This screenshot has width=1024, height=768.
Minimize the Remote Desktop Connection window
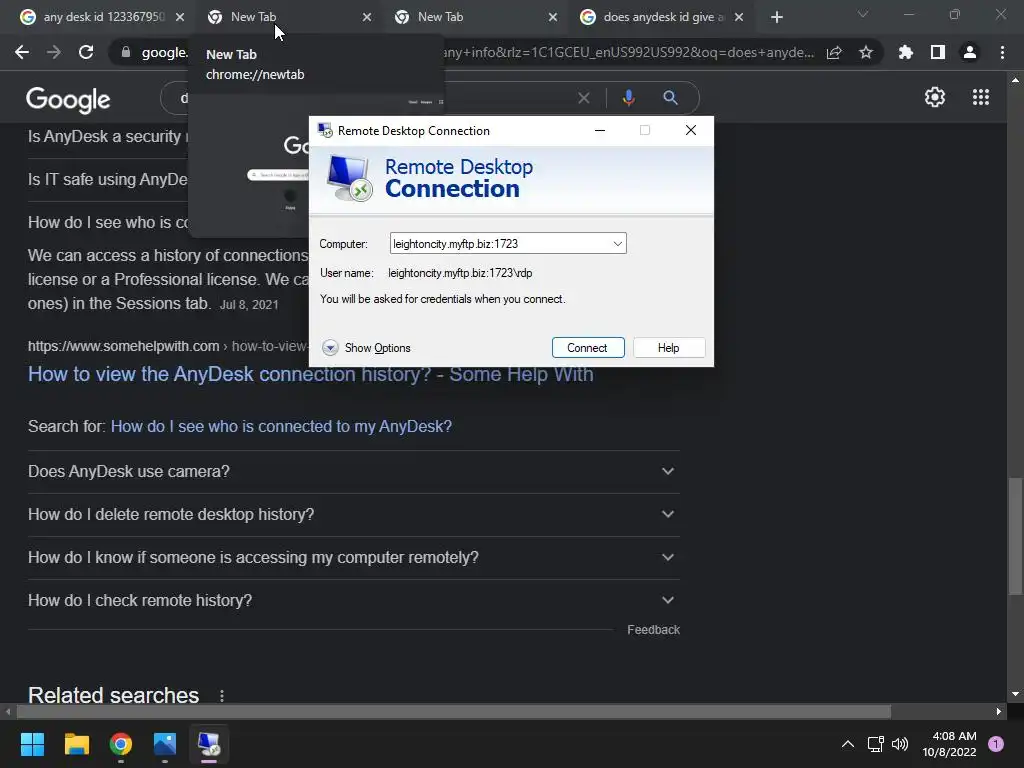[600, 130]
